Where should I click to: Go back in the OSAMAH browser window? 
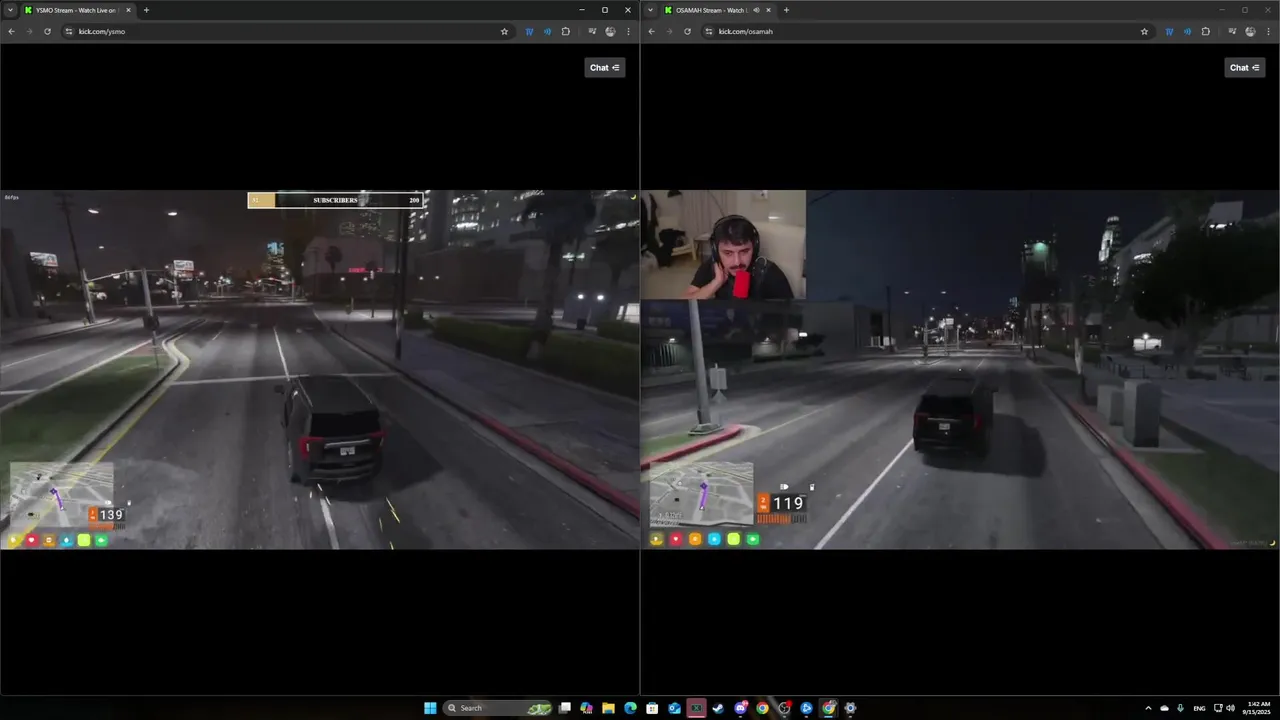(x=651, y=31)
